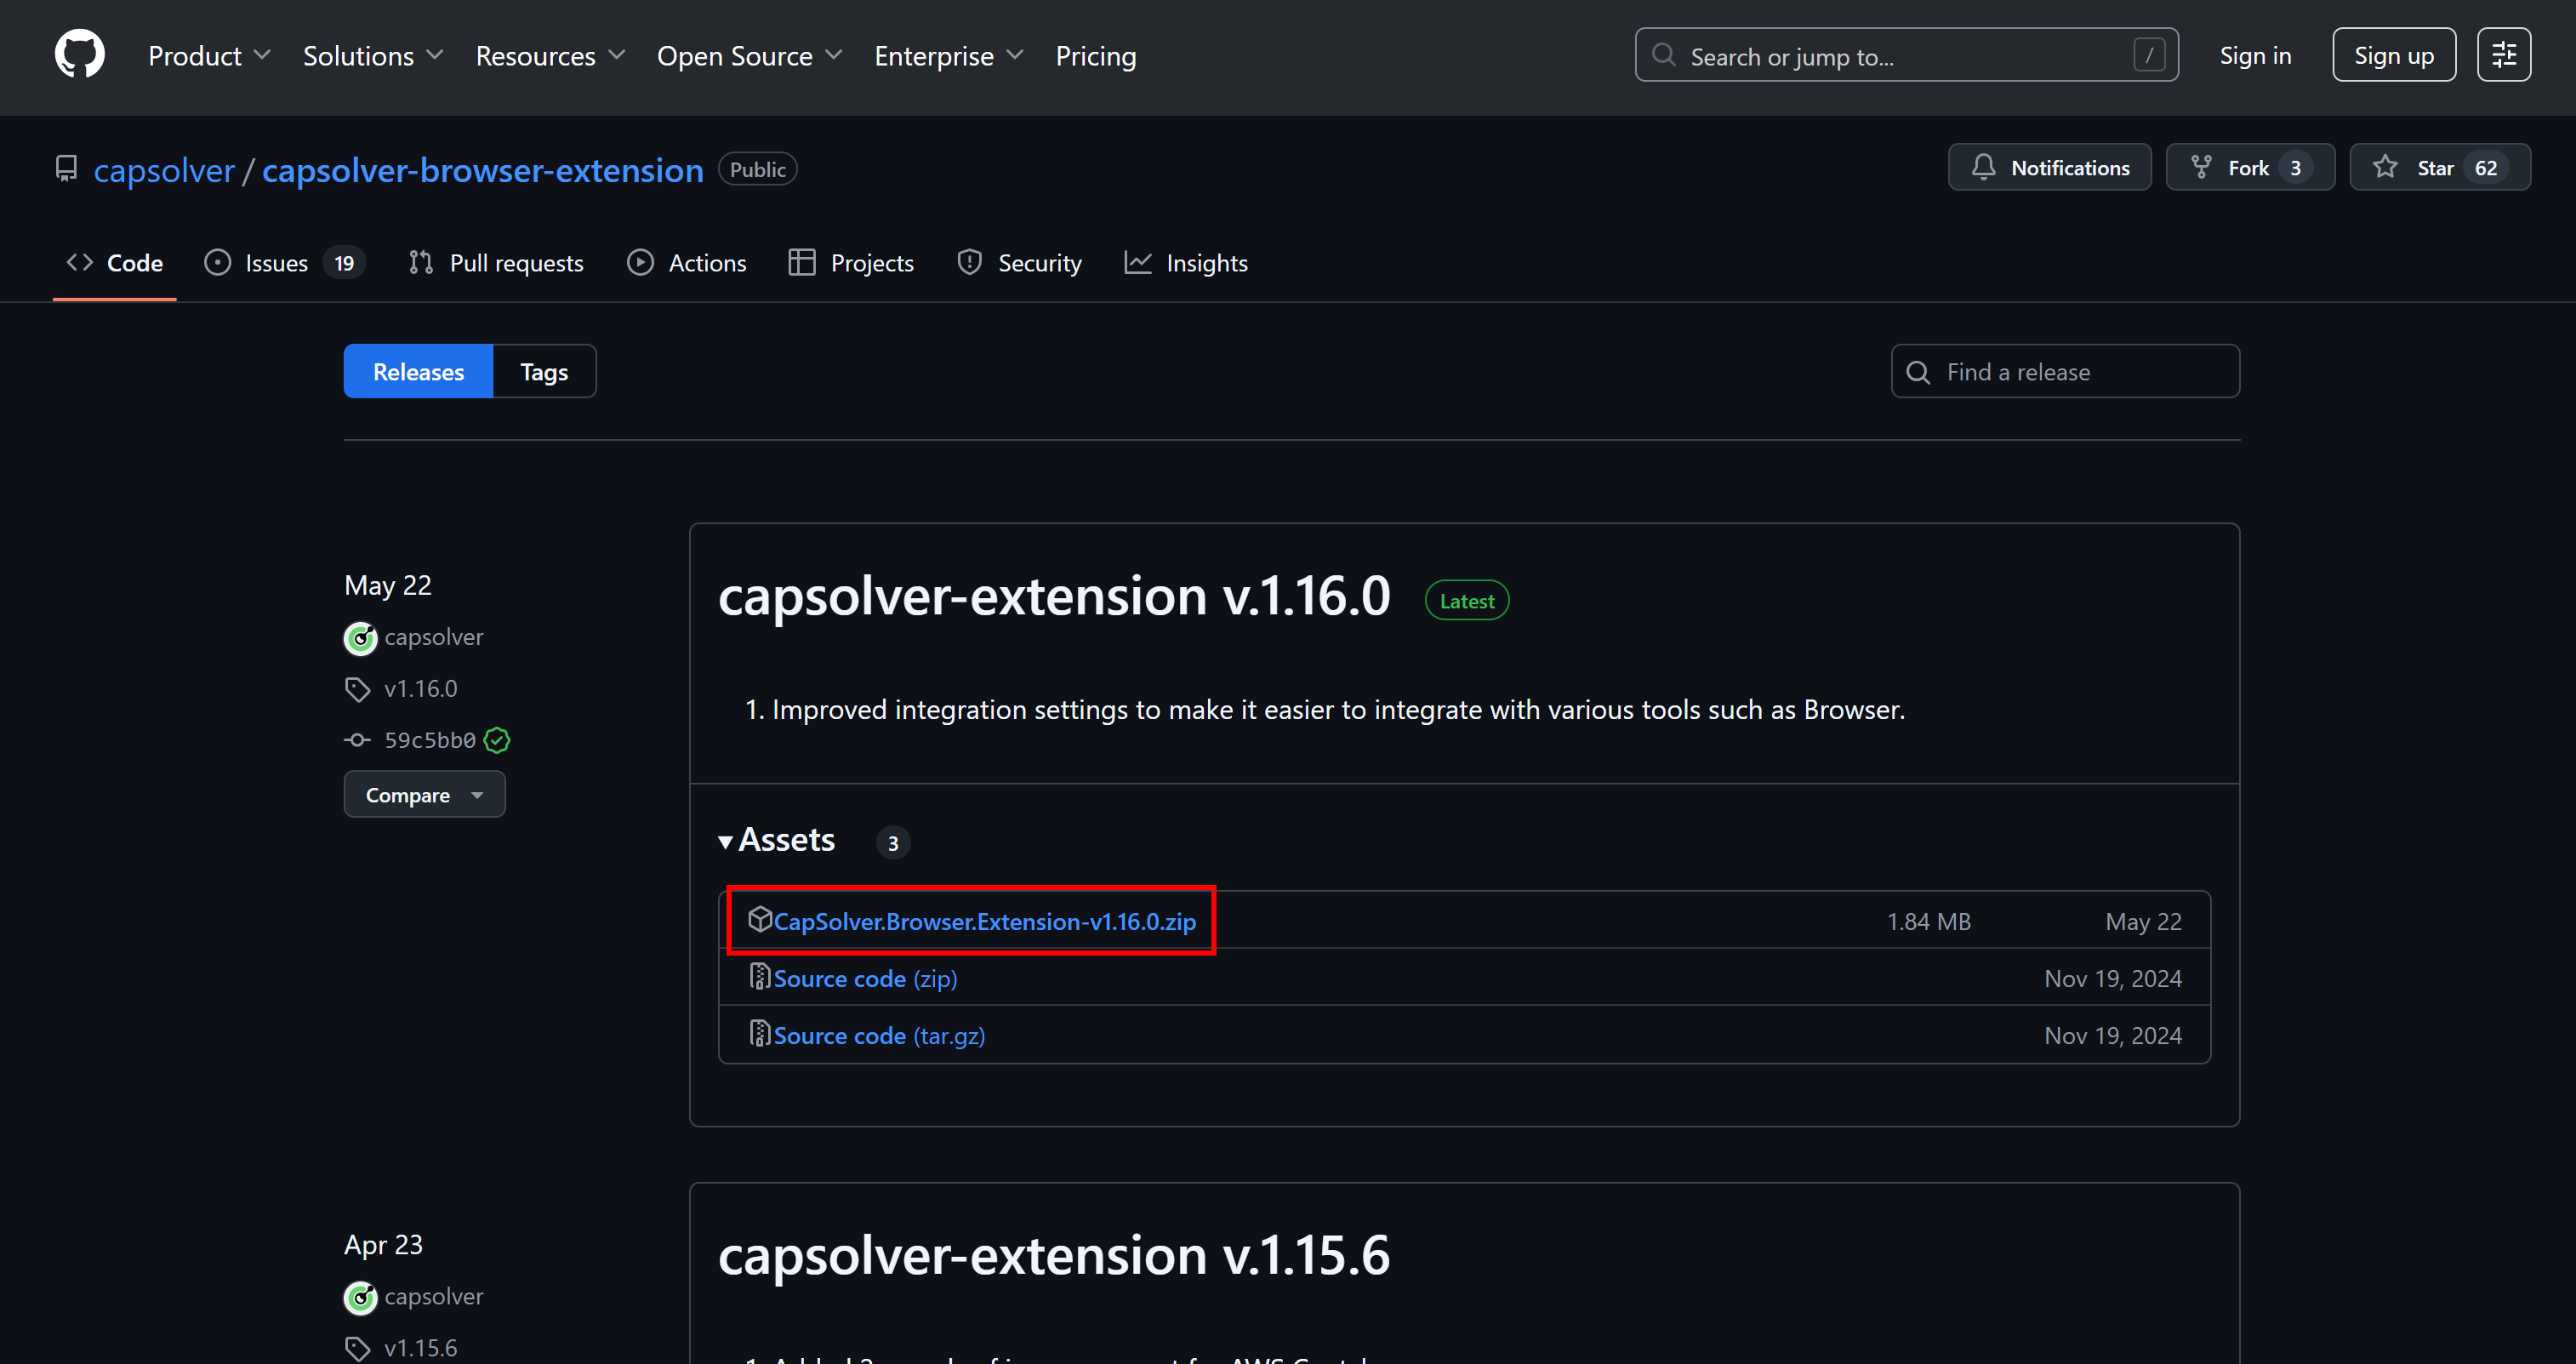Click the GitHub logo icon
This screenshot has height=1364, width=2576.
79,54
